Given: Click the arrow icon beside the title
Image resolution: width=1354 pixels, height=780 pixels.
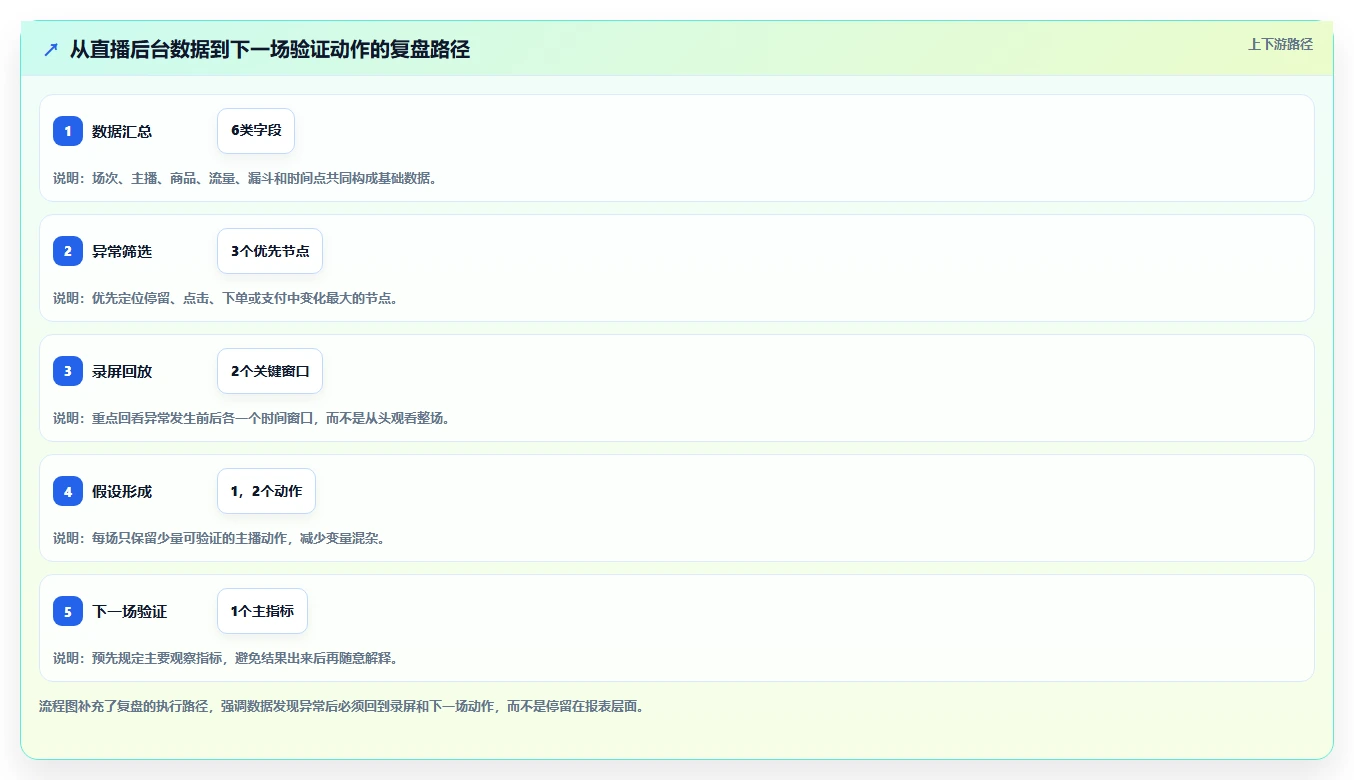Looking at the screenshot, I should 51,49.
